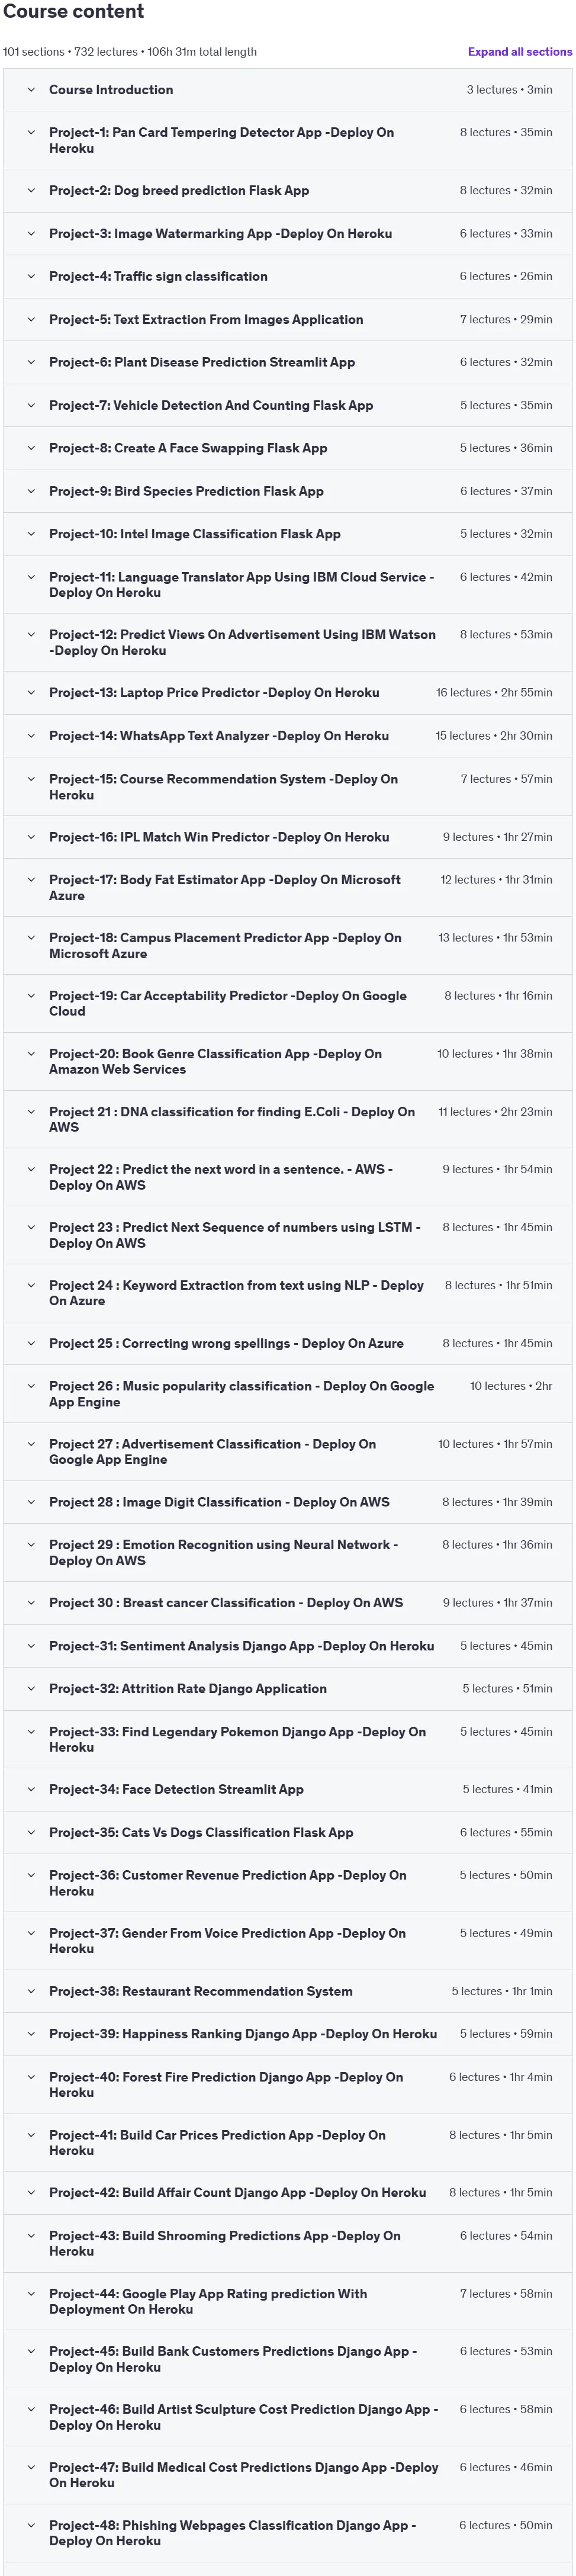Open Project 30 Breast cancer Classification row
The image size is (576, 2576).
pyautogui.click(x=288, y=1603)
